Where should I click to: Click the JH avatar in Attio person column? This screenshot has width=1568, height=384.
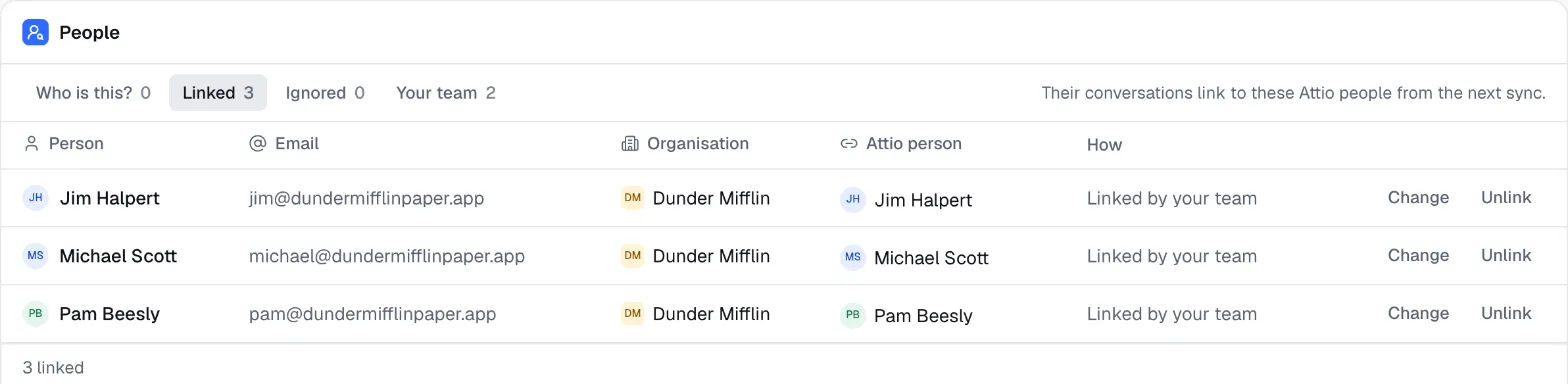click(x=853, y=199)
